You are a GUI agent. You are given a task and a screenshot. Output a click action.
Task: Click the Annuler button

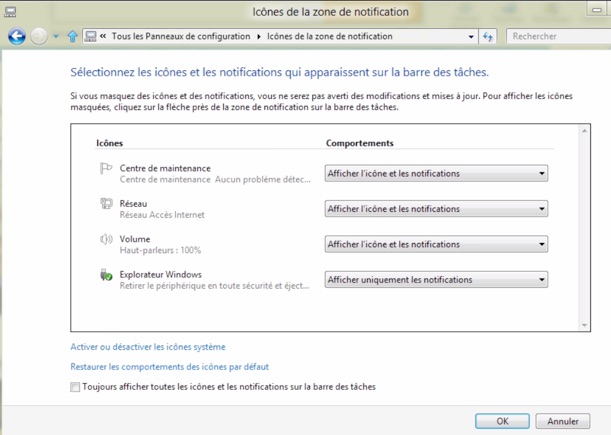[x=562, y=421]
